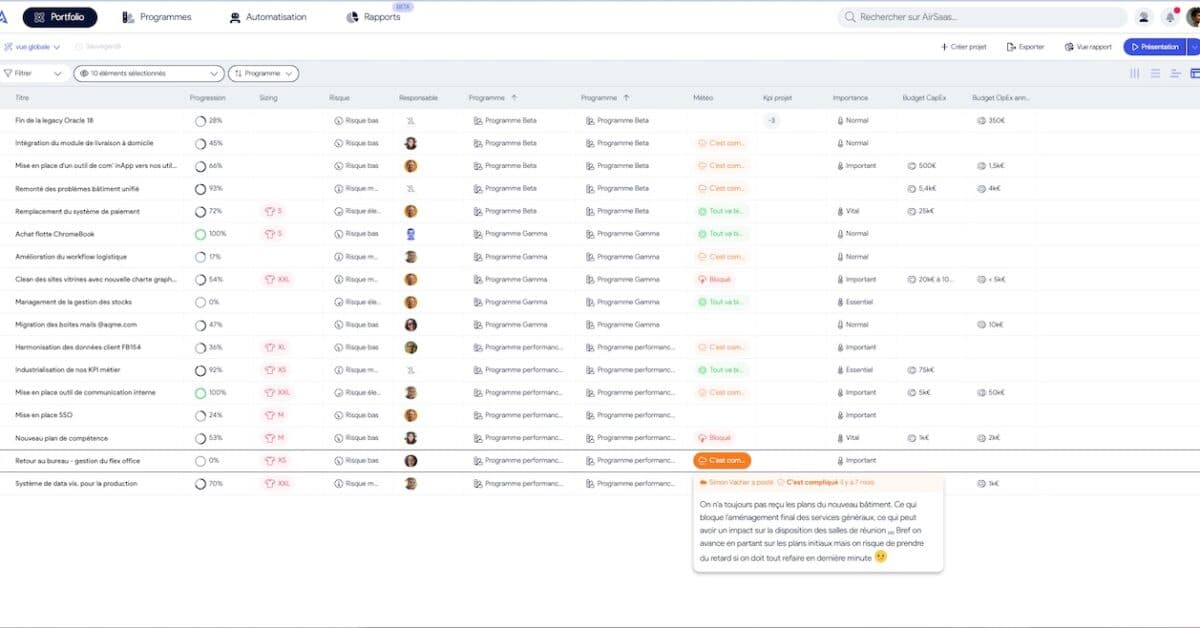Click the 93% progress circle for Remonté des problèmes
Screen dimensions: 1200x628
click(200, 188)
